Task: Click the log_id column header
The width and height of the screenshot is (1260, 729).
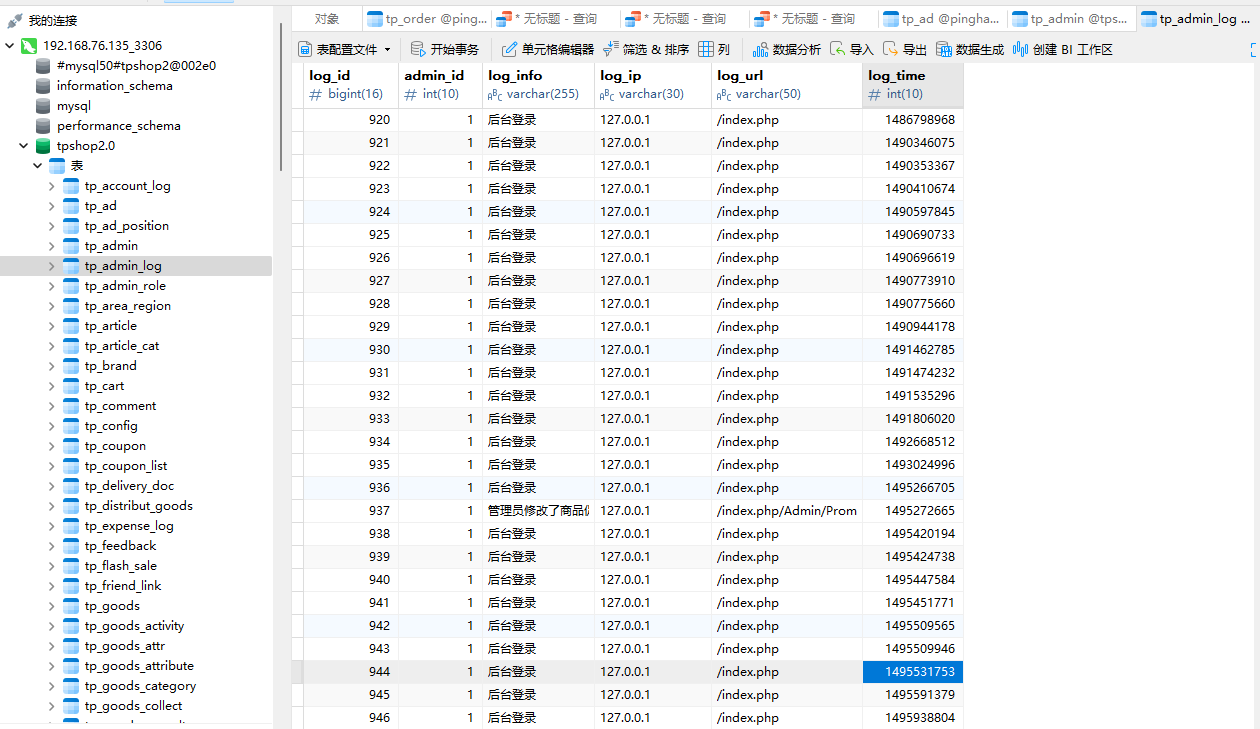Action: (x=351, y=85)
